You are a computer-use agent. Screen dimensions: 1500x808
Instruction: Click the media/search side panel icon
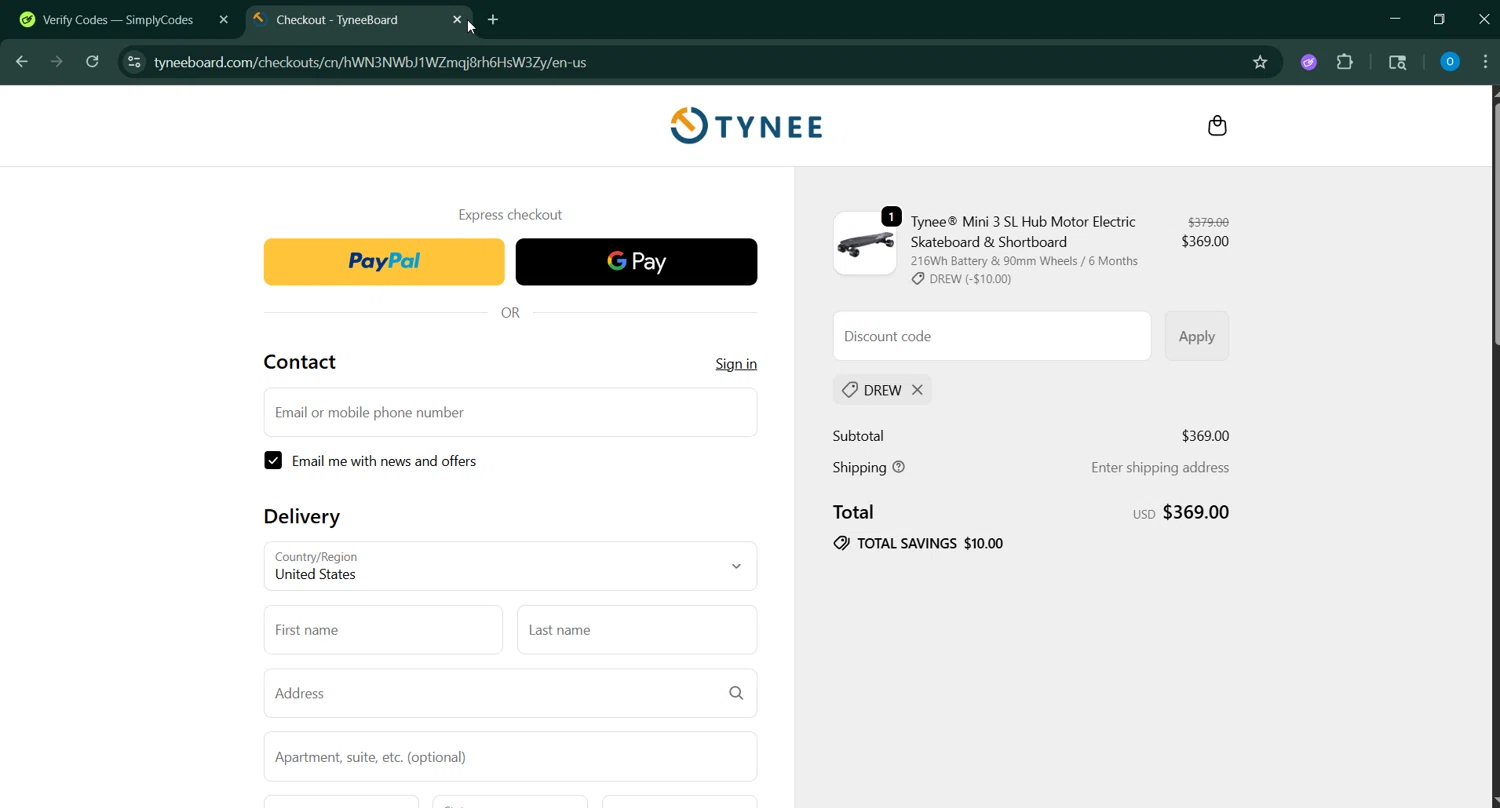[1397, 62]
